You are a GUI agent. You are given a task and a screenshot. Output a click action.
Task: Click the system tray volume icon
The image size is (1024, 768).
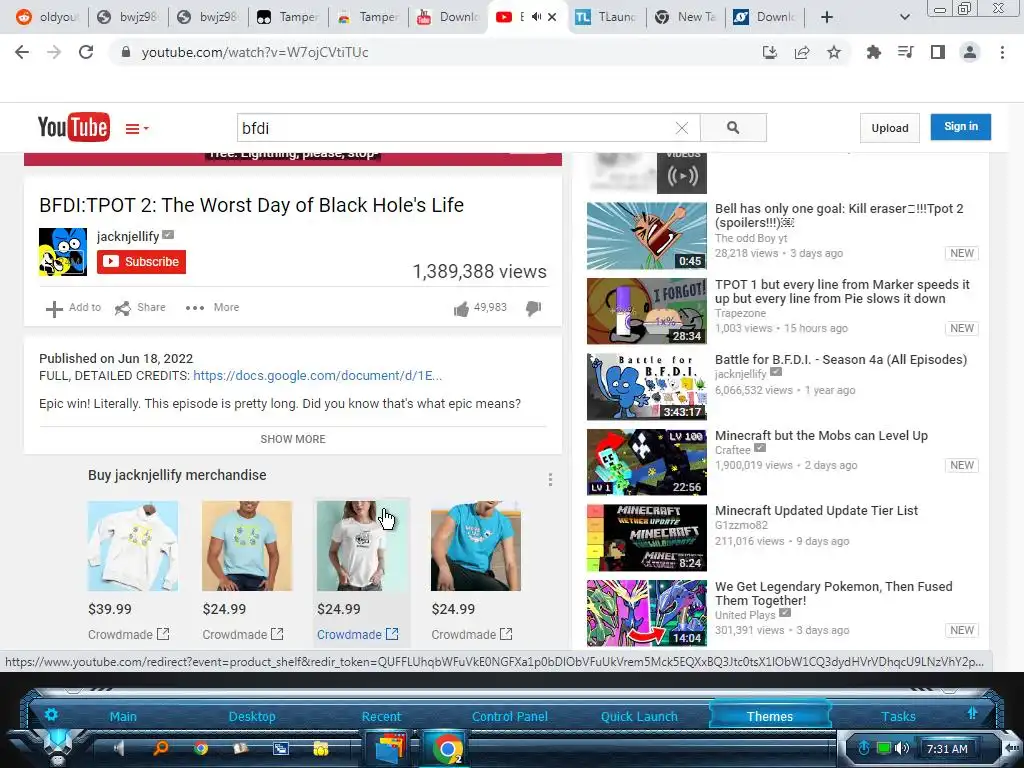click(x=902, y=748)
